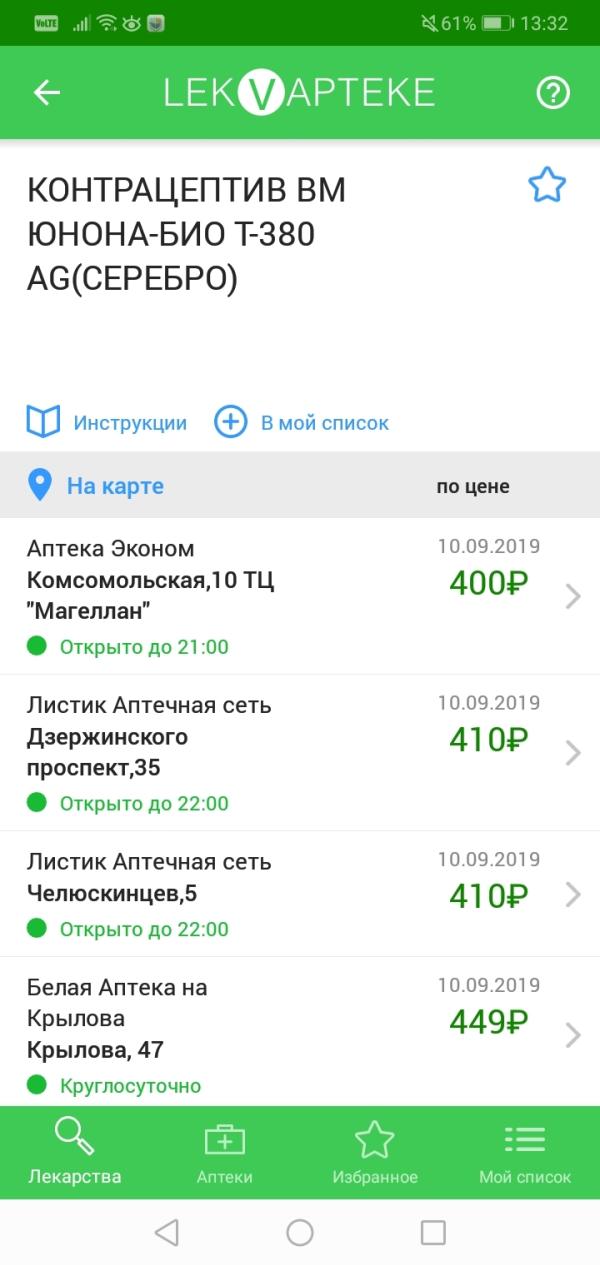Select the 400₽ price at Аптека Эконом
This screenshot has width=600, height=1265.
pyautogui.click(x=489, y=583)
